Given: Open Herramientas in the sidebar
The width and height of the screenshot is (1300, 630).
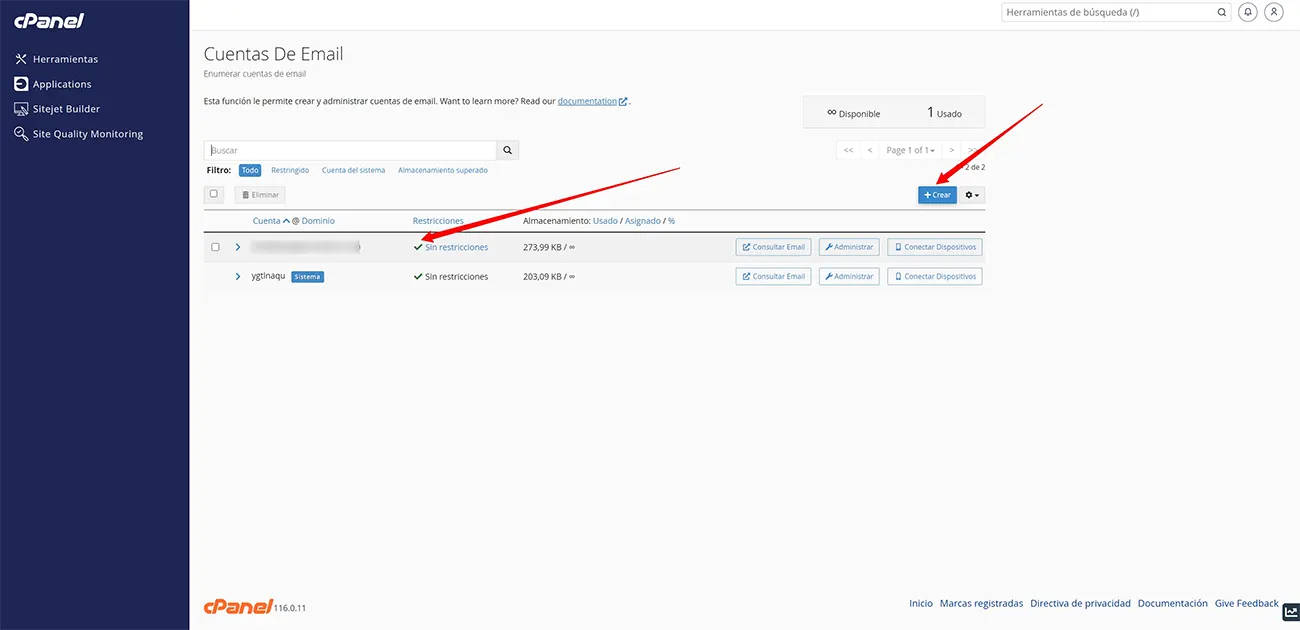Looking at the screenshot, I should click(x=64, y=59).
